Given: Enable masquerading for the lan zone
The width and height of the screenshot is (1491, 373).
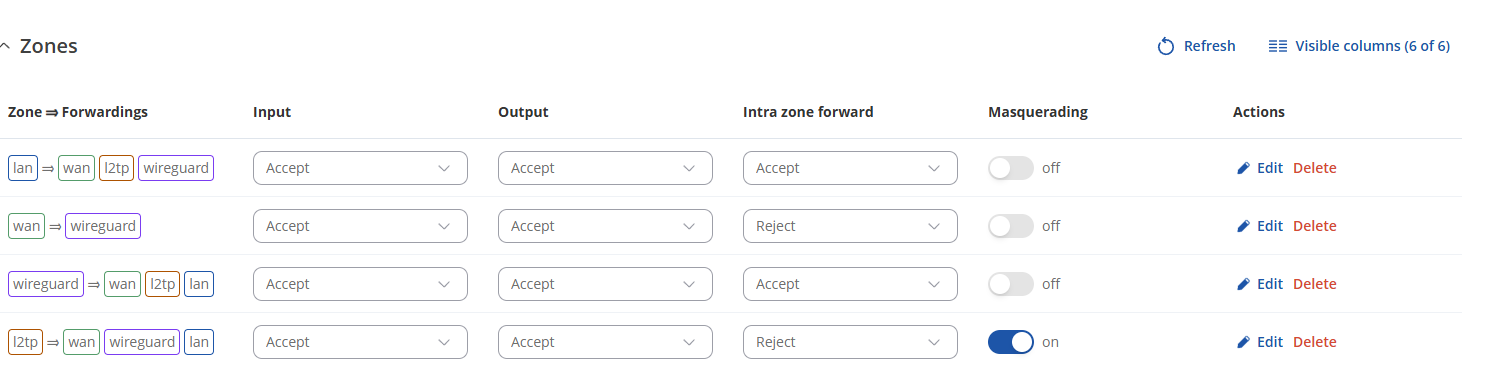Looking at the screenshot, I should [1010, 168].
